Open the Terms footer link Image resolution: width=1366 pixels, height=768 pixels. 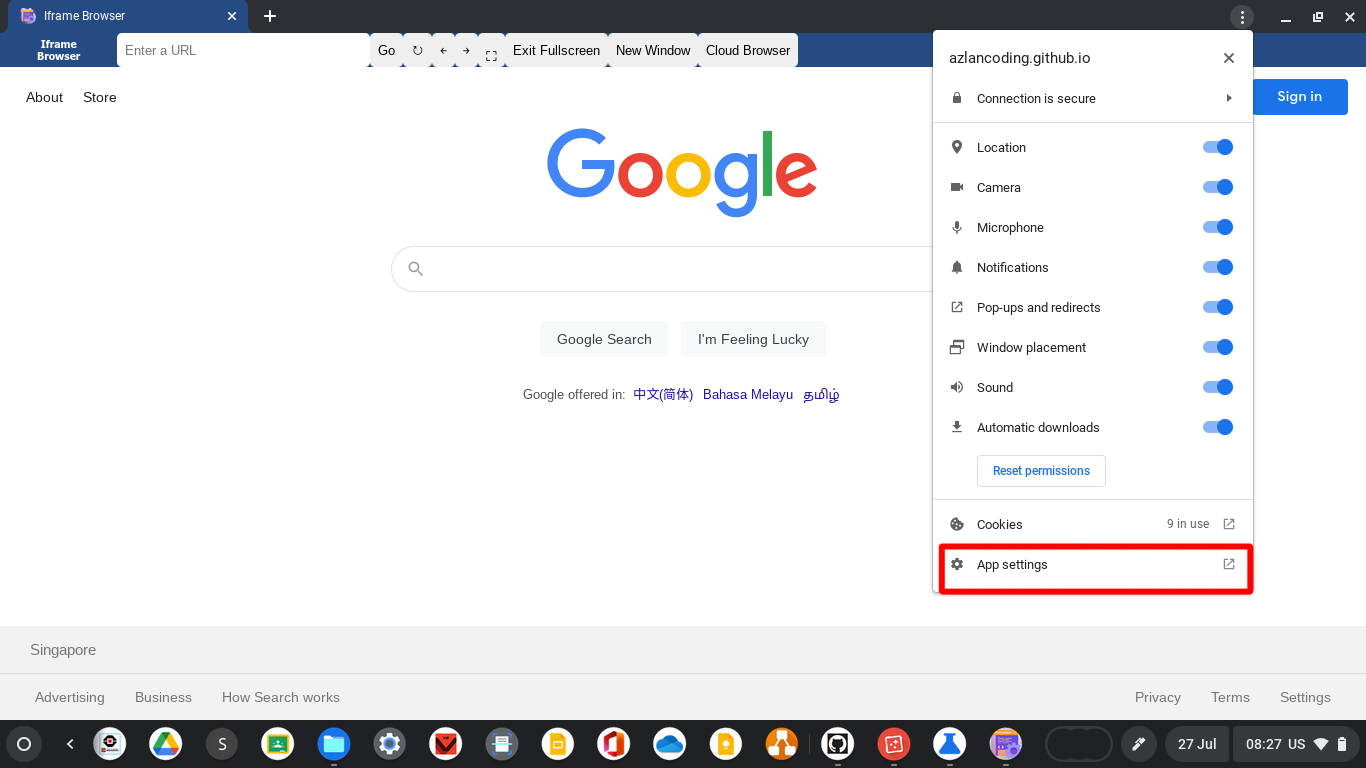tap(1230, 697)
